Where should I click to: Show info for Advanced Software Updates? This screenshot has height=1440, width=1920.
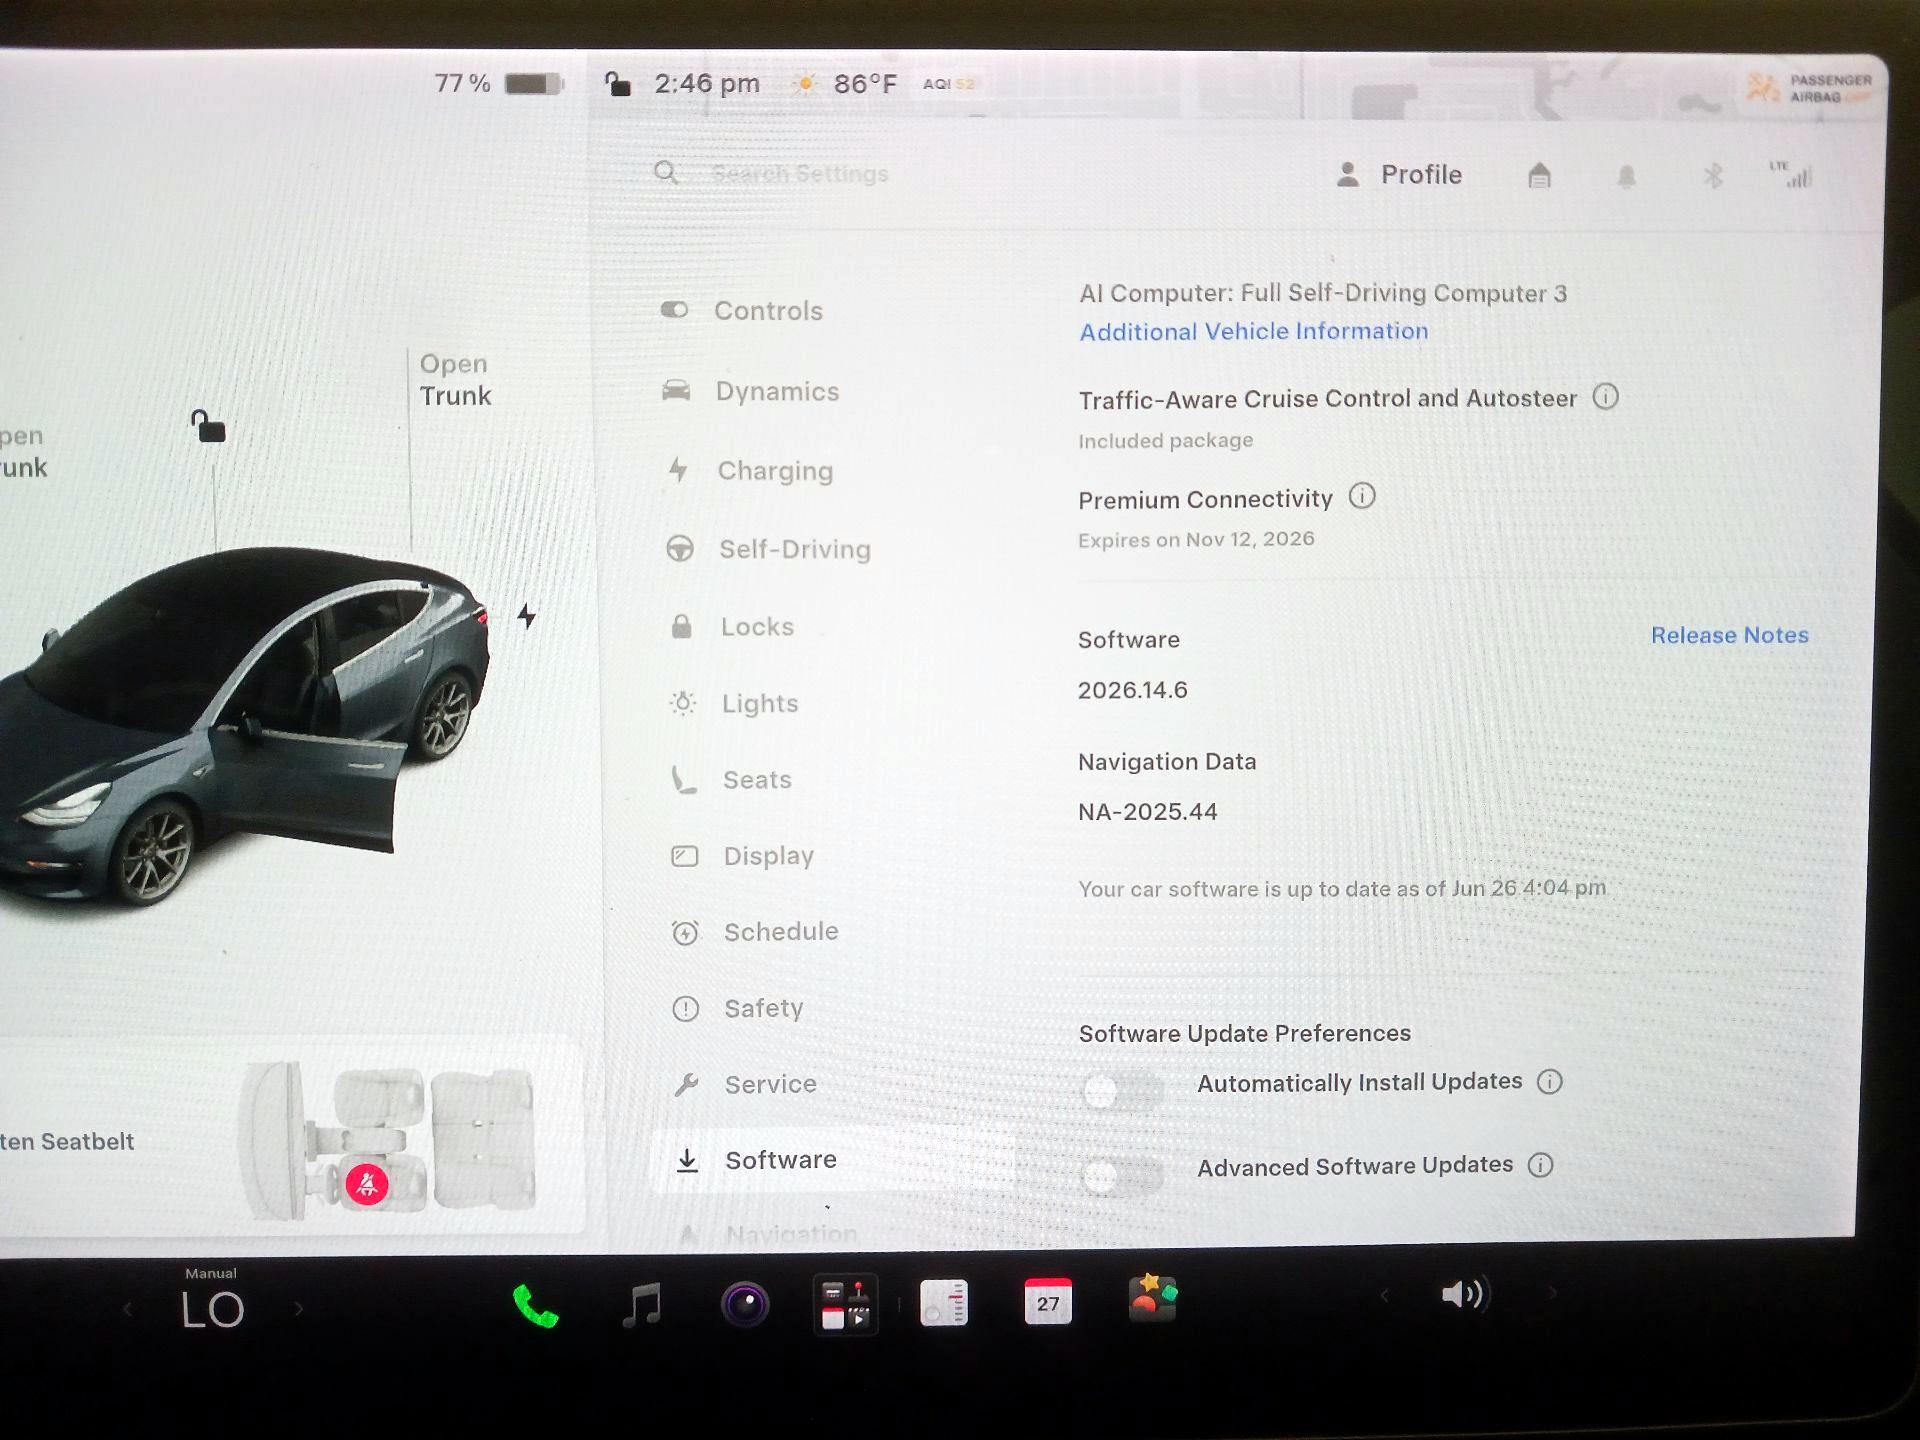[1540, 1164]
